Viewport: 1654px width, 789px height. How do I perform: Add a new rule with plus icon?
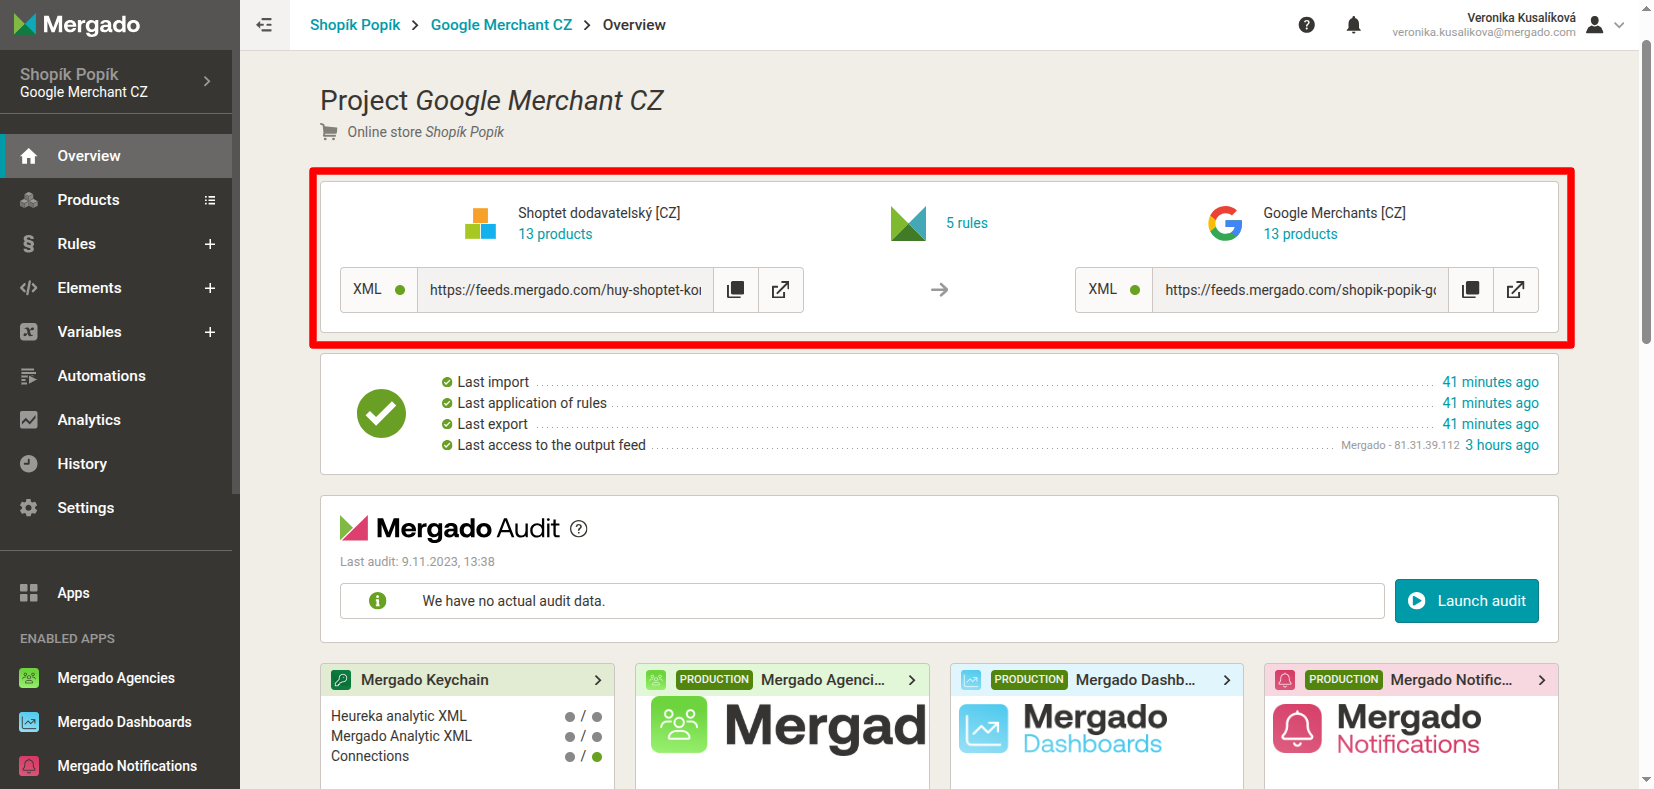(x=210, y=244)
